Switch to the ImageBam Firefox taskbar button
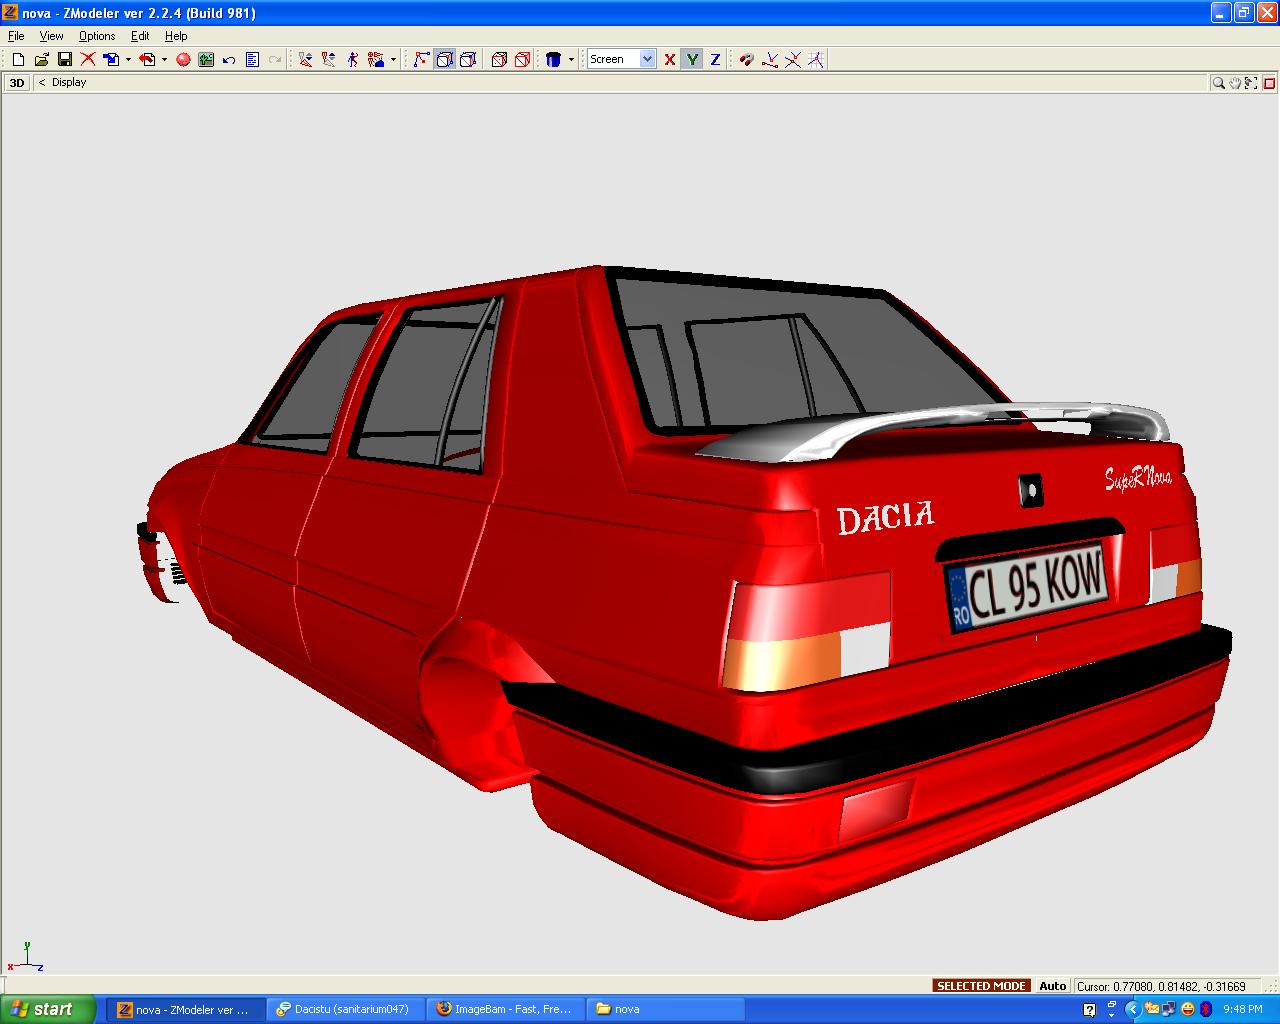Screen dimensions: 1280x1024 tap(505, 1009)
